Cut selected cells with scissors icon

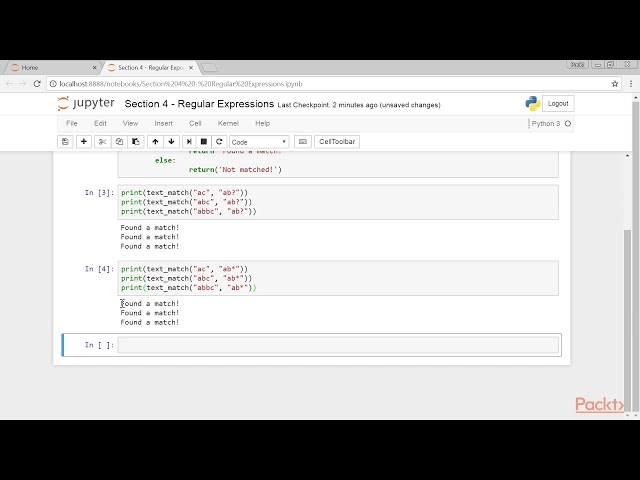pos(102,142)
